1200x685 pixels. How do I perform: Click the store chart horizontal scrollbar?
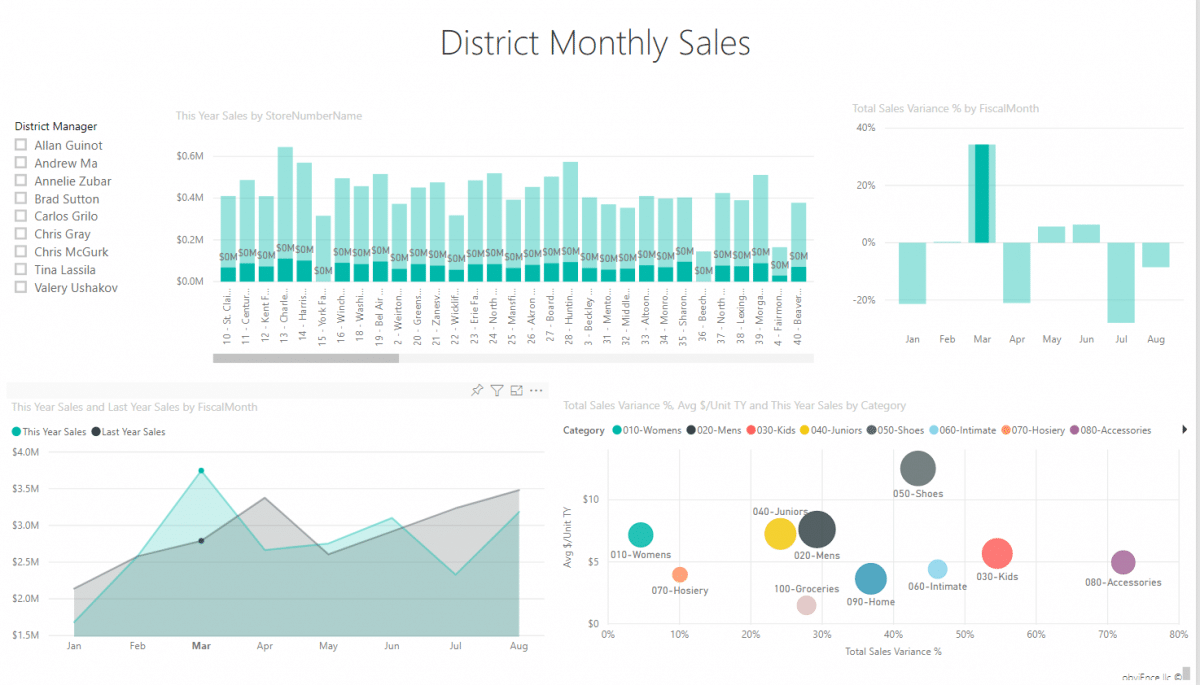point(306,358)
